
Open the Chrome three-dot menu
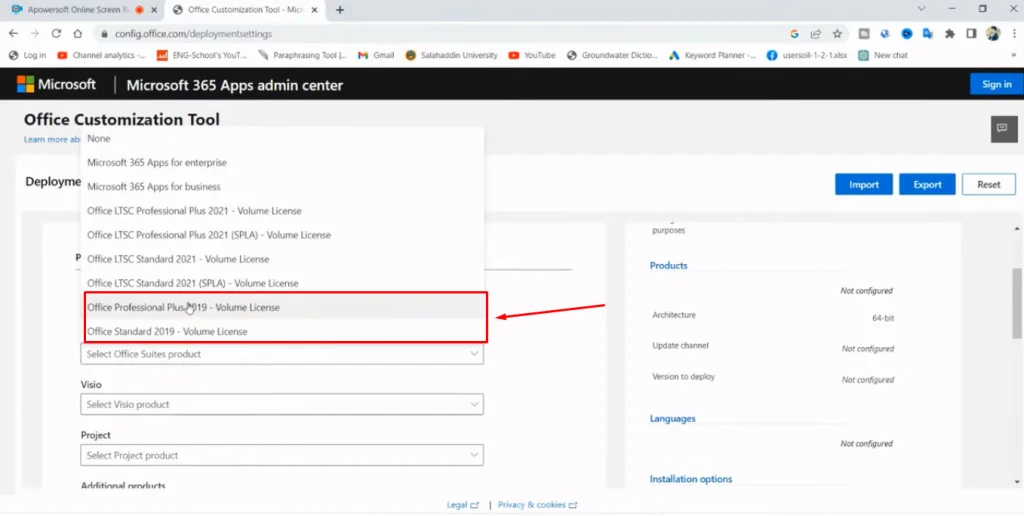1014,34
